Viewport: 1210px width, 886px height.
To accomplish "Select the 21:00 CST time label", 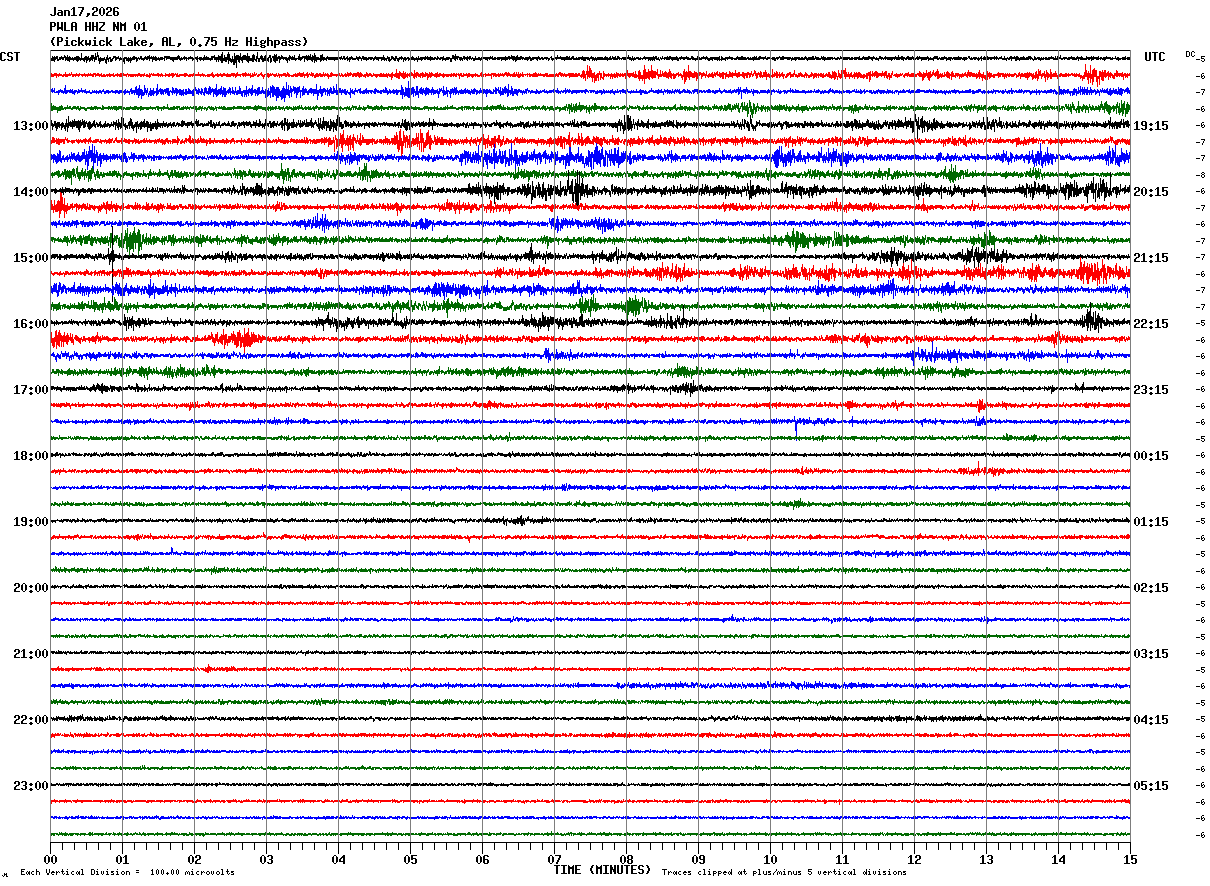I will pos(30,654).
